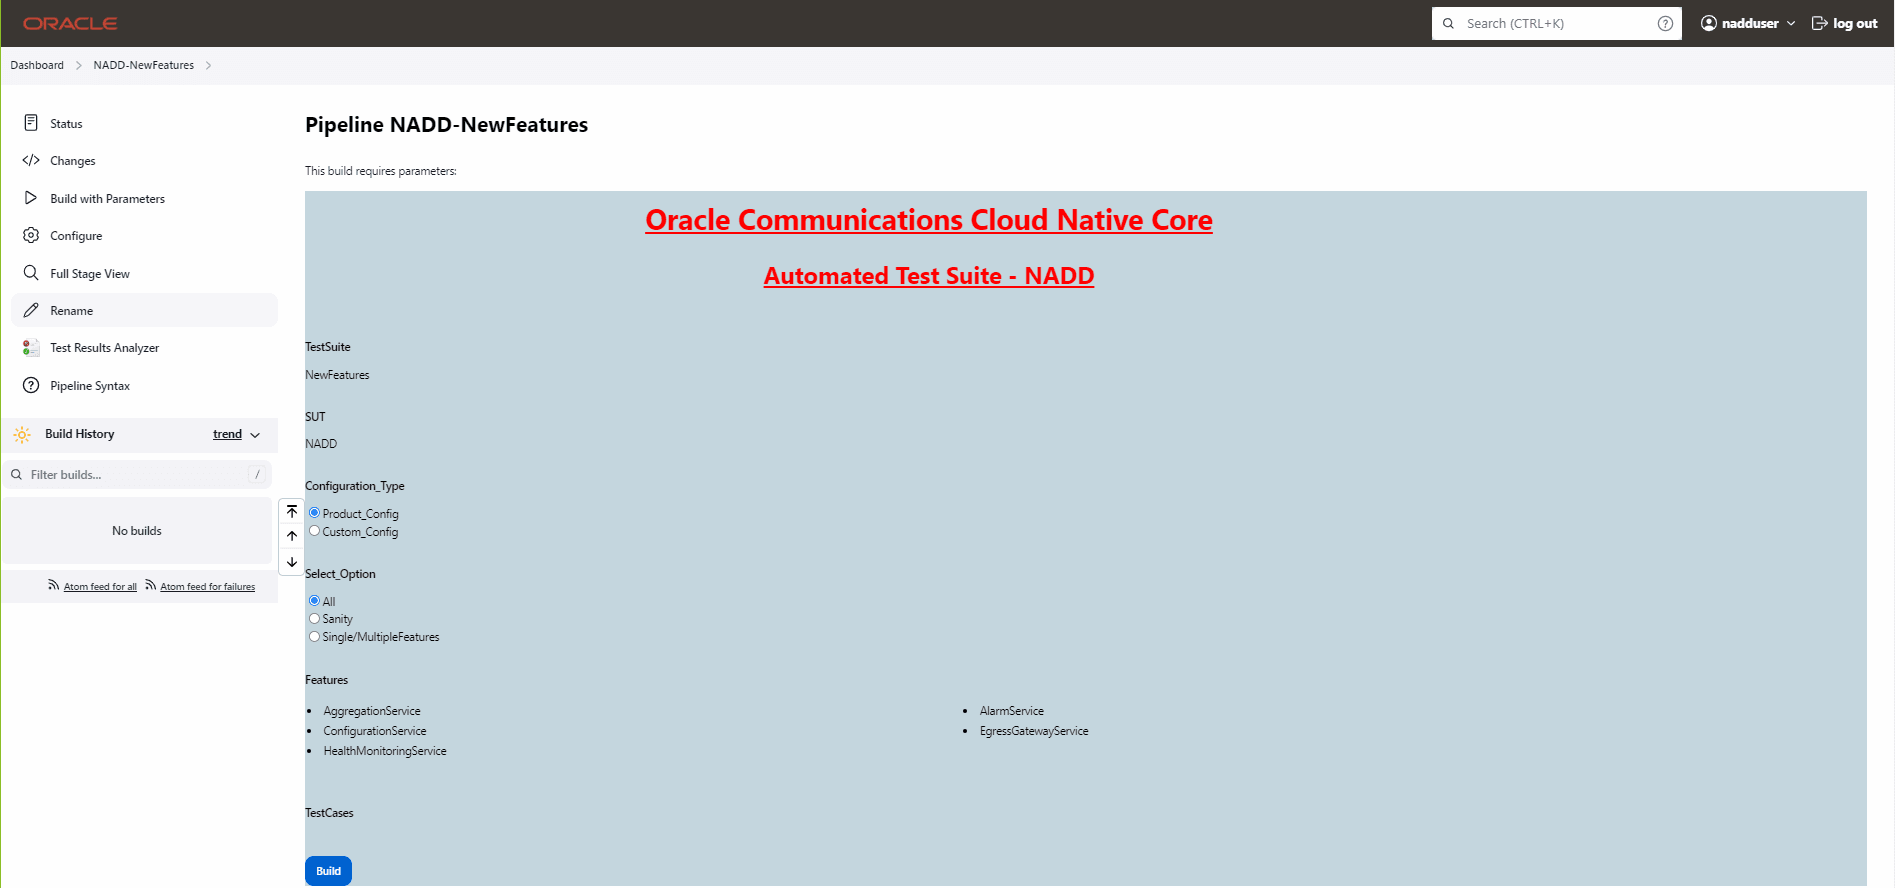Image resolution: width=1895 pixels, height=888 pixels.
Task: Click the Build with Parameters play icon
Action: click(x=31, y=198)
